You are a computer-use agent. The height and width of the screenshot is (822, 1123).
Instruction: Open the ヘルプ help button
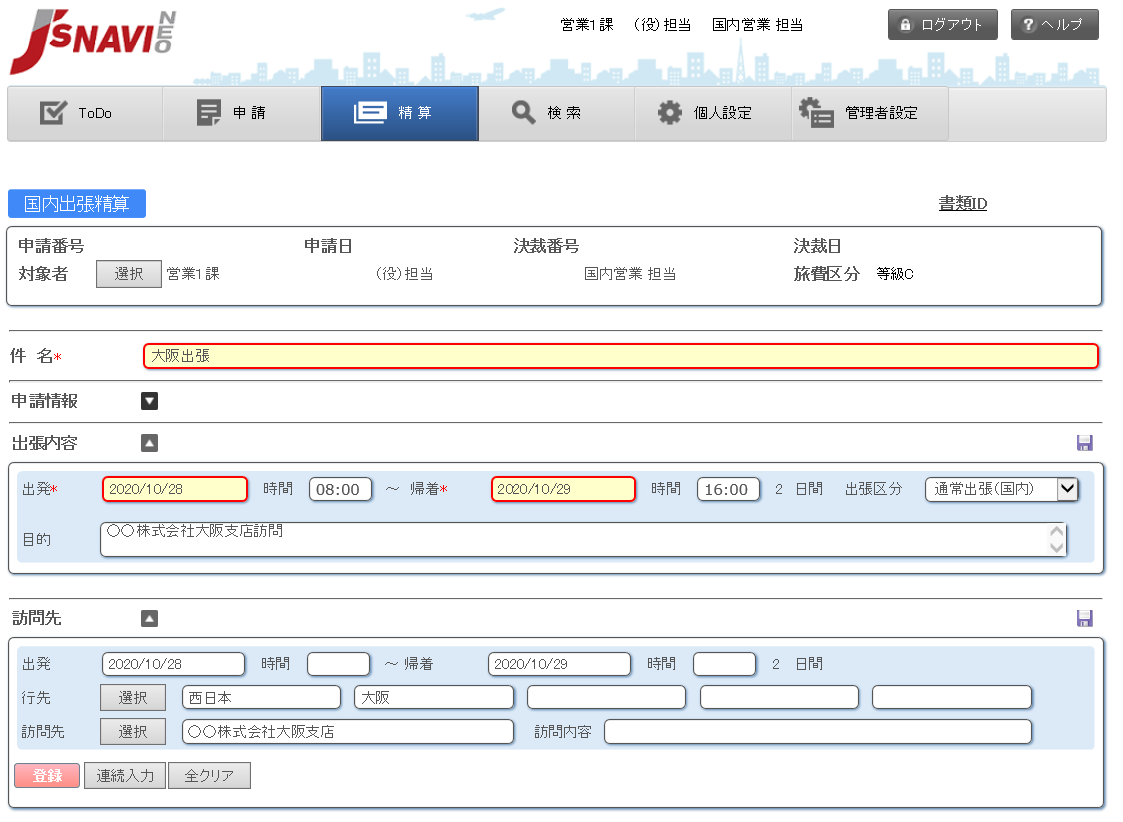1054,25
